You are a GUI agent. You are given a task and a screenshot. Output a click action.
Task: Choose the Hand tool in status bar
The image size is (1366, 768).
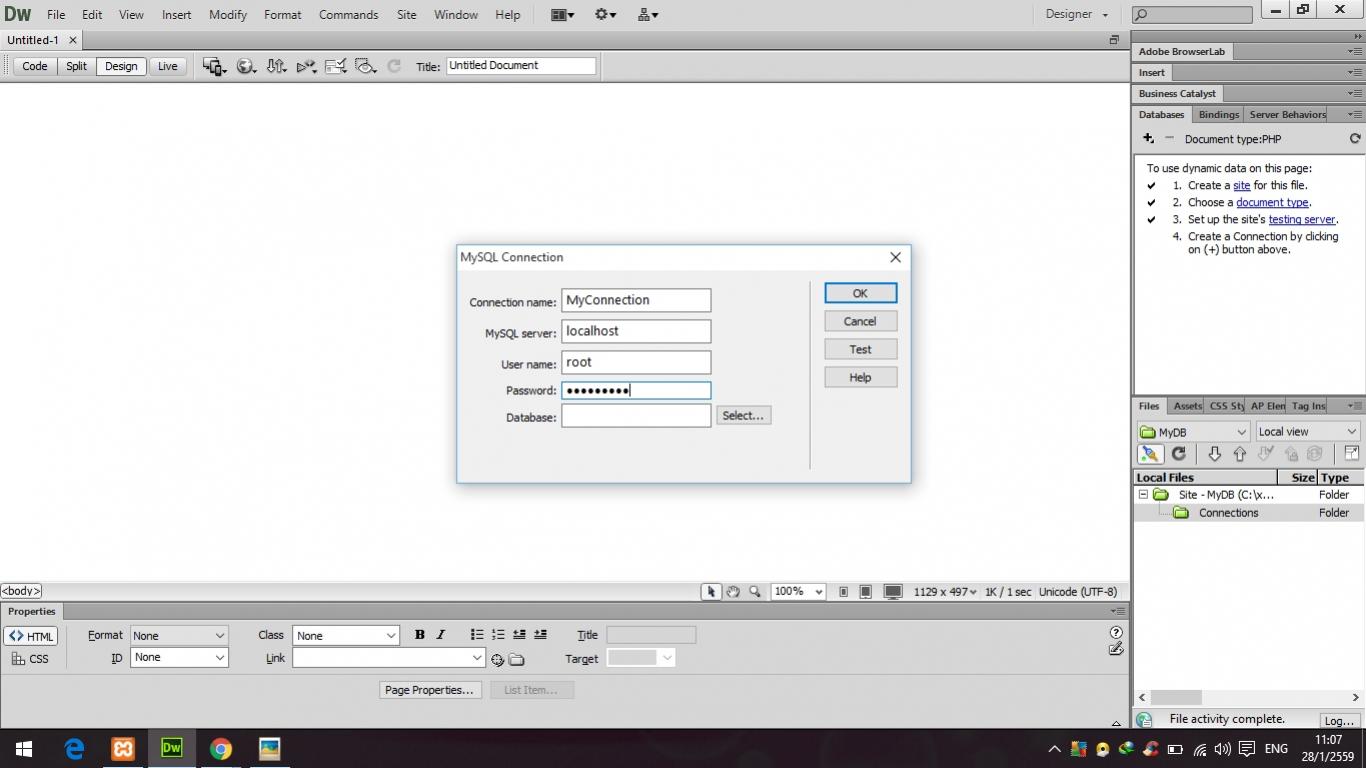[x=733, y=592]
